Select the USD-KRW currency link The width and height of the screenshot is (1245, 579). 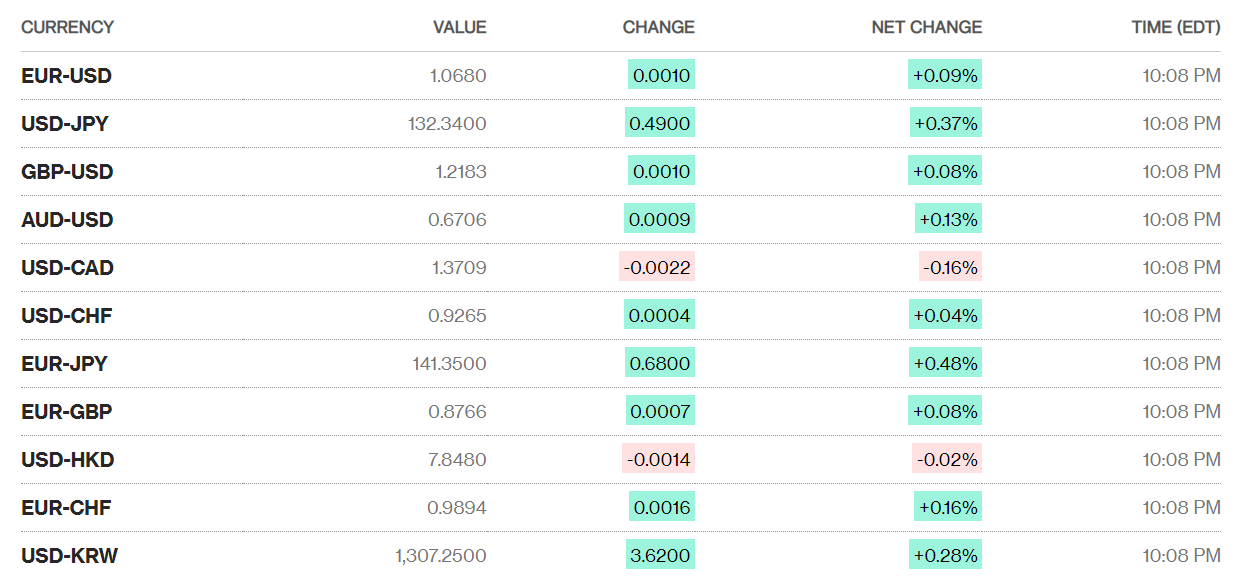69,556
